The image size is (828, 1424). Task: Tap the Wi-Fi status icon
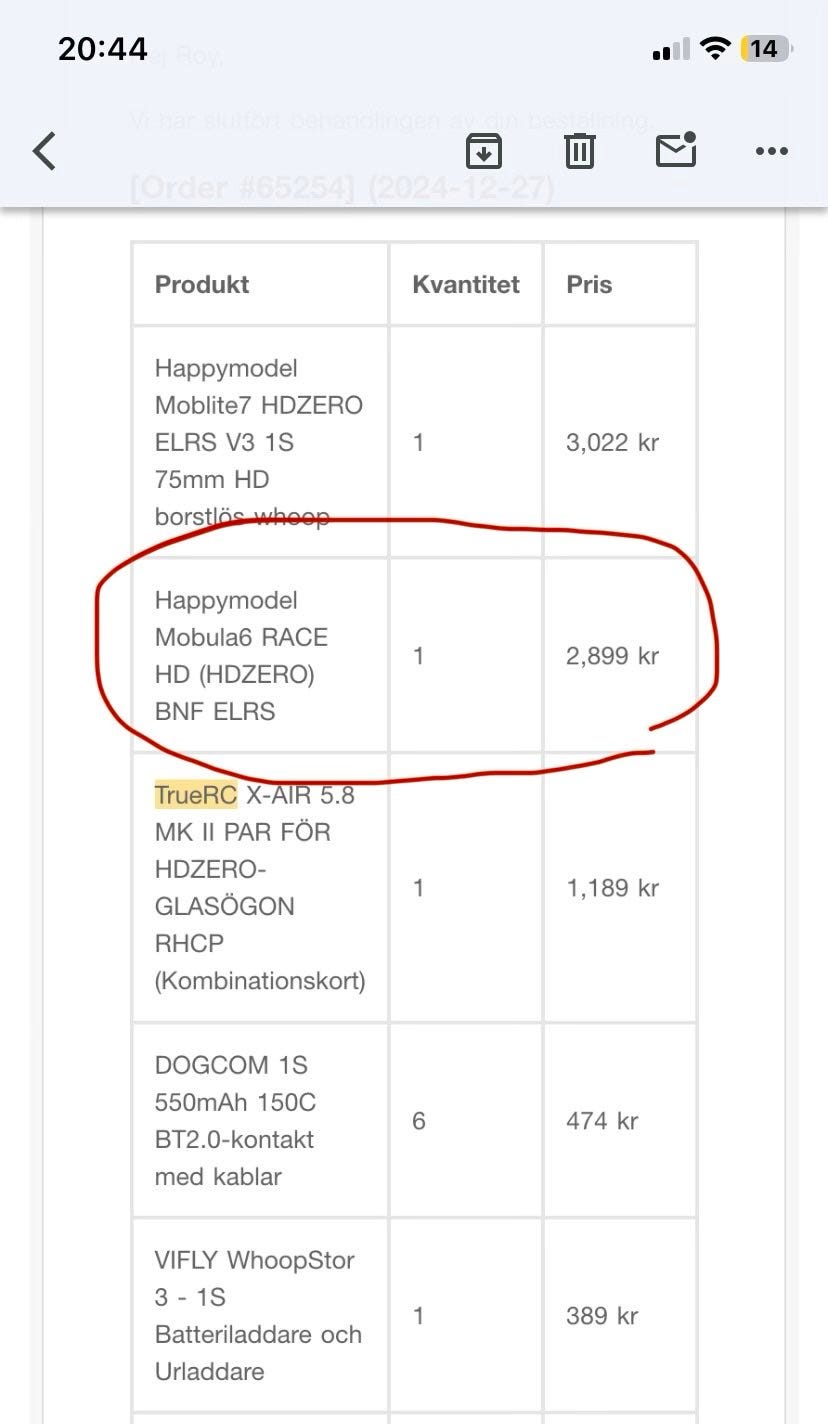(715, 49)
